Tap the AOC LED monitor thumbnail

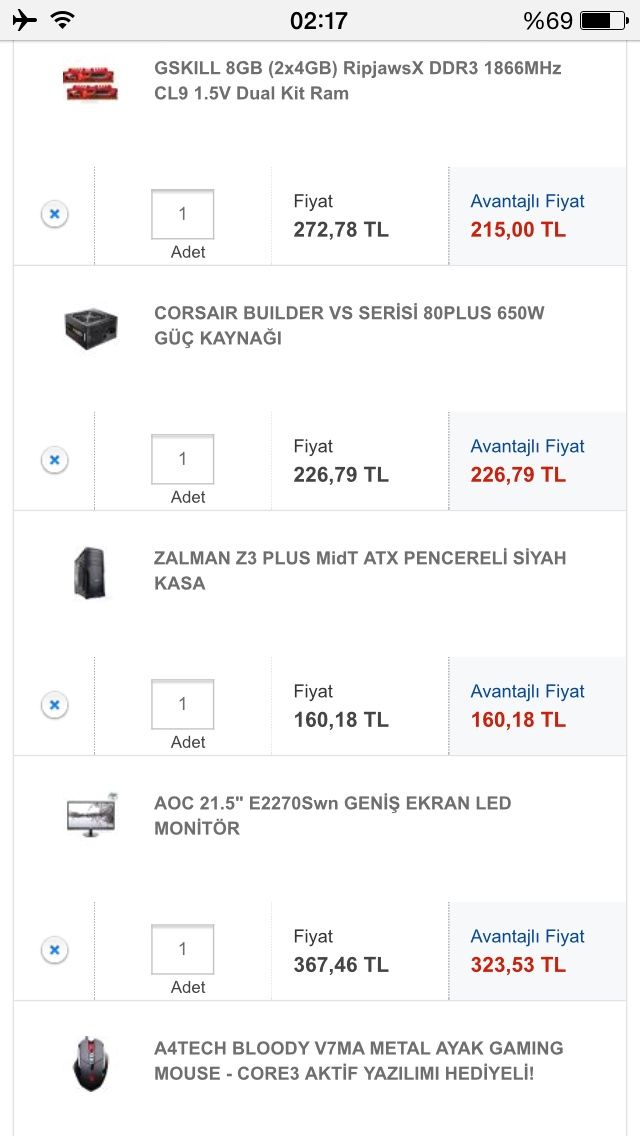point(91,816)
